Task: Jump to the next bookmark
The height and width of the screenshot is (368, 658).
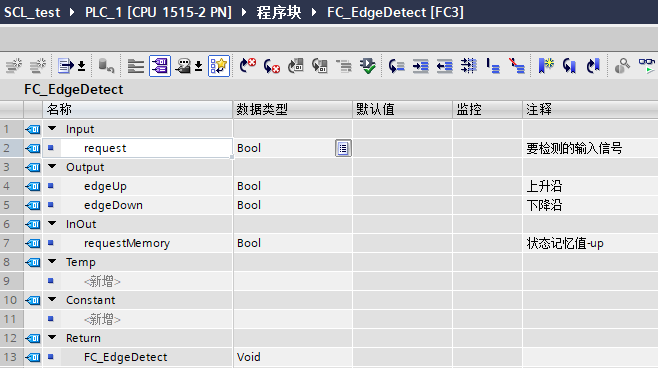Action: (x=593, y=66)
